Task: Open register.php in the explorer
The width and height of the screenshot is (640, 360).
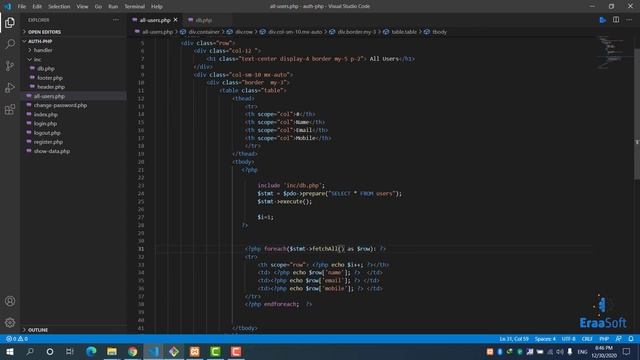Action: click(48, 142)
